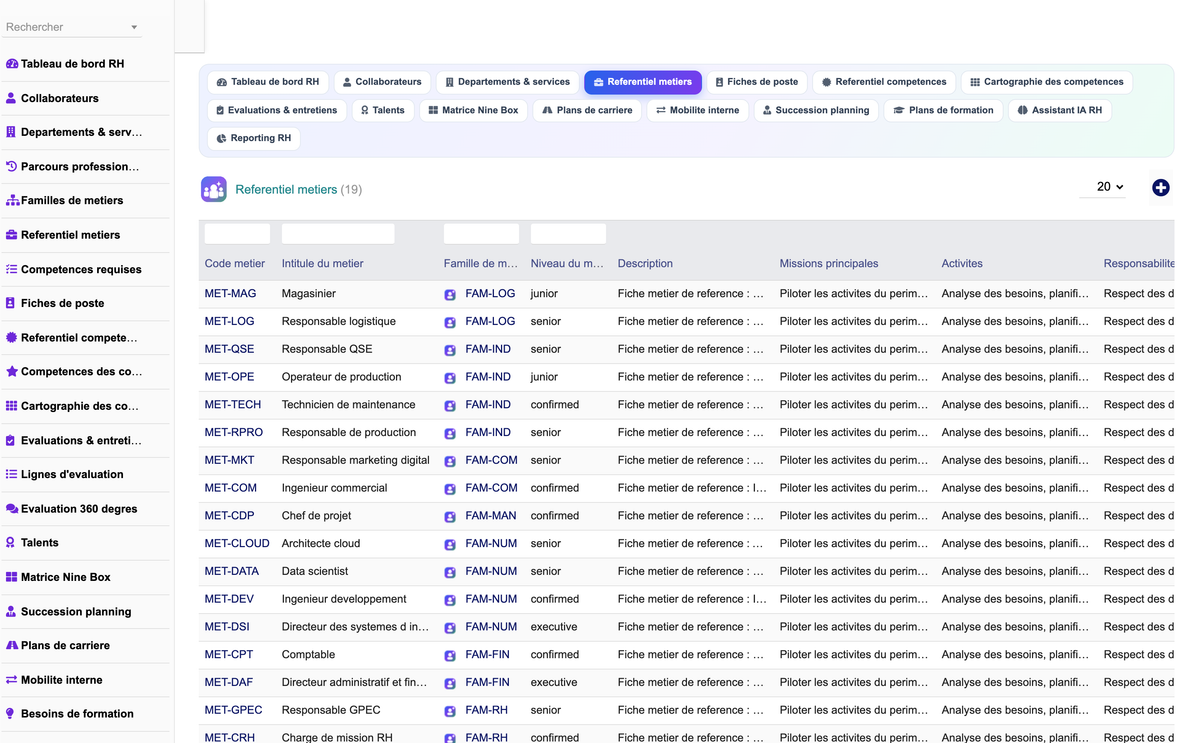Sort by the Description column header
This screenshot has height=743, width=1200.
coord(645,264)
